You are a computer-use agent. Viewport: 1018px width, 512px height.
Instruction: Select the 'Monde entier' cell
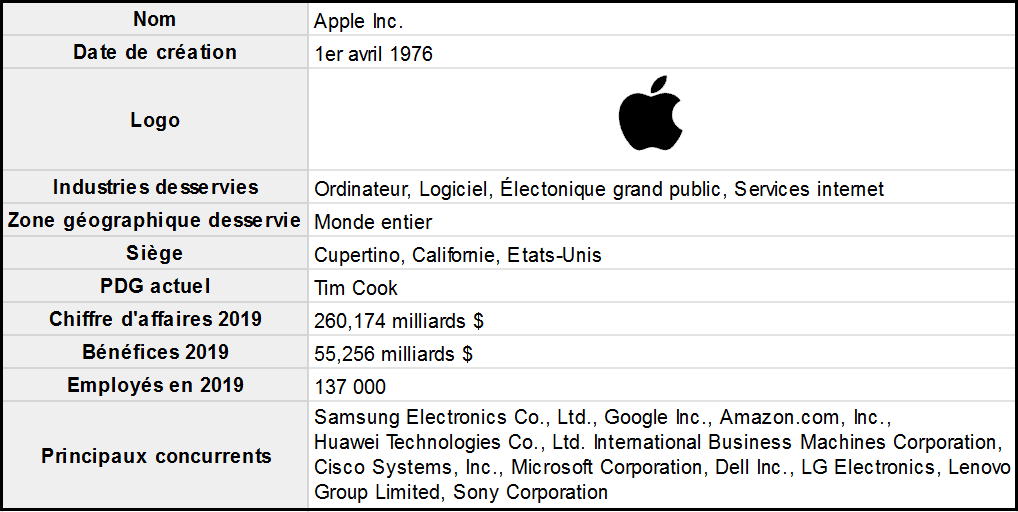click(x=373, y=222)
